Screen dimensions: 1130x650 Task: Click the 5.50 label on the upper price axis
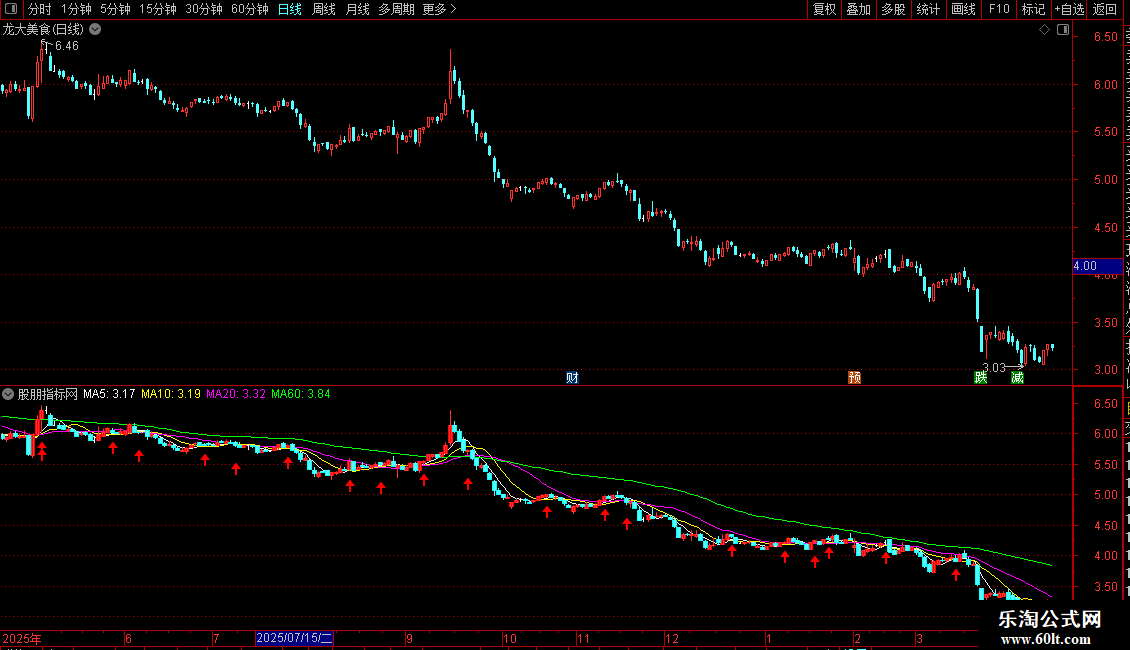click(x=1105, y=132)
